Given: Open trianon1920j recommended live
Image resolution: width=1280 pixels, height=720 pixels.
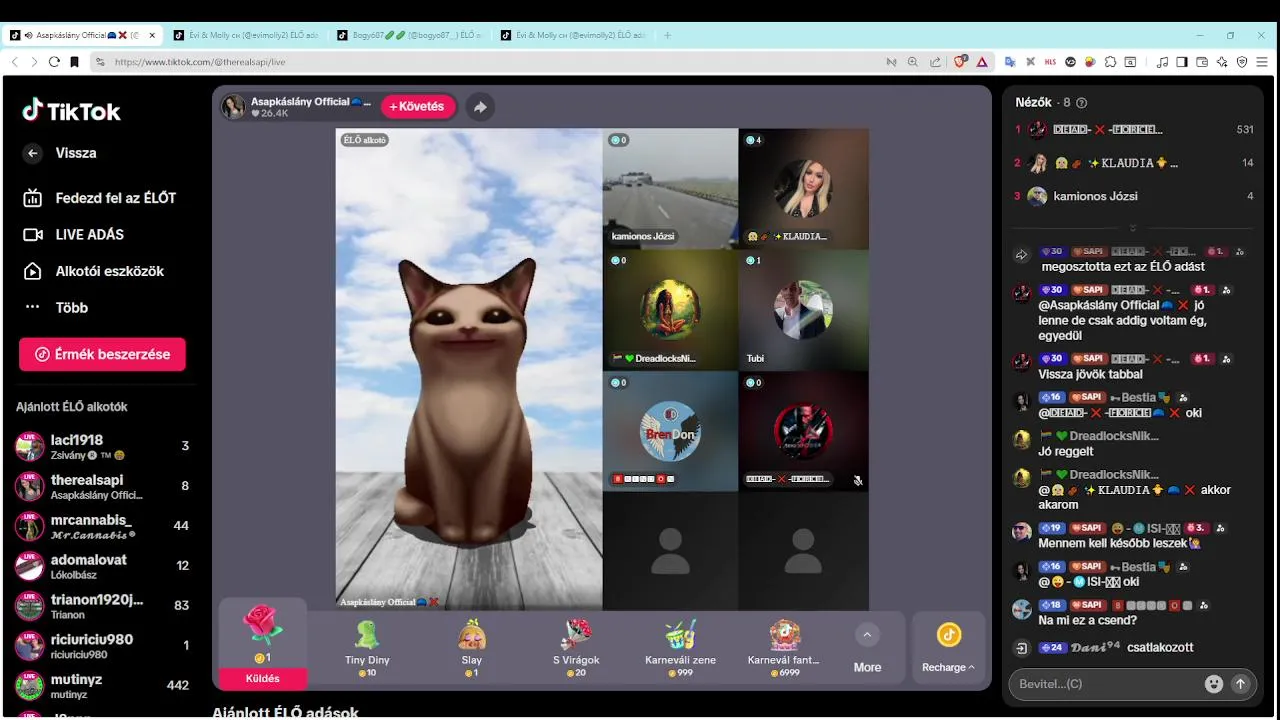Looking at the screenshot, I should (x=102, y=606).
